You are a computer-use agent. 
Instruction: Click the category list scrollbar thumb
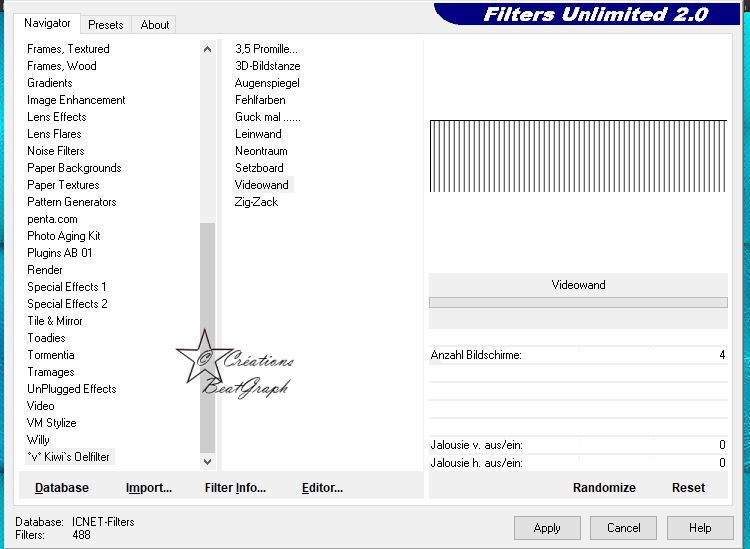click(x=207, y=338)
